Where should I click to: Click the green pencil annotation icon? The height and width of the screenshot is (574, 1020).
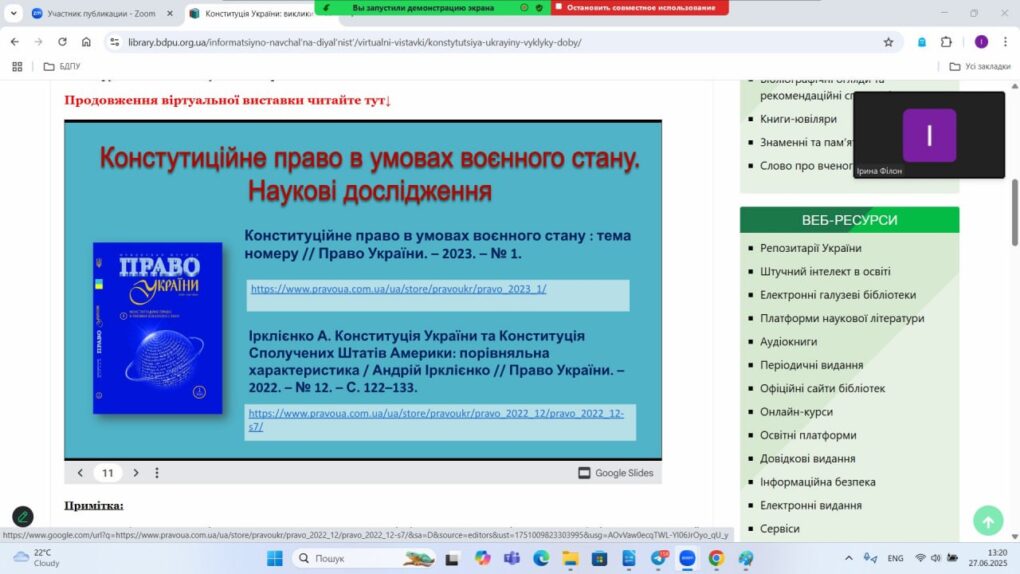[x=23, y=517]
